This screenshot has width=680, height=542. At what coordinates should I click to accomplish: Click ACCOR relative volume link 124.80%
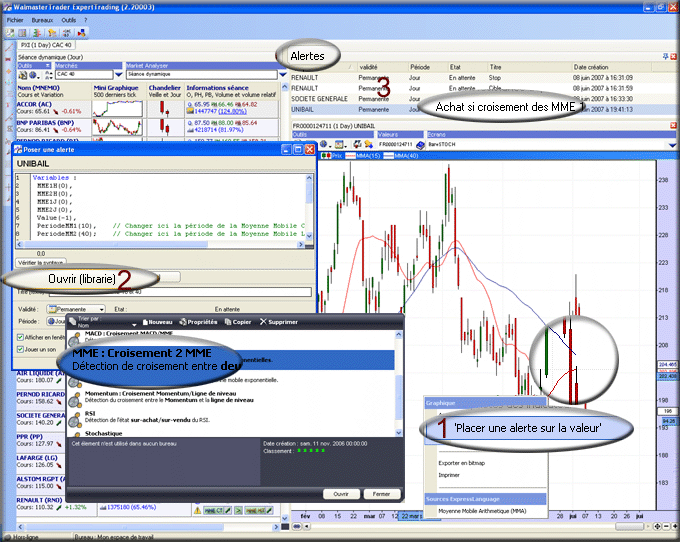point(232,111)
